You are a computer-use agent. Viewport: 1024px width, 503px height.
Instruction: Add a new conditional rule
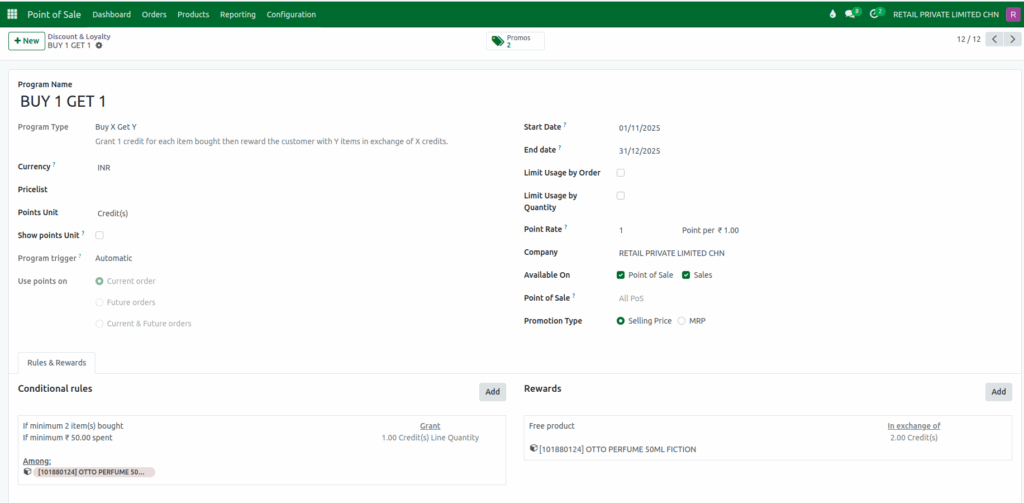492,392
